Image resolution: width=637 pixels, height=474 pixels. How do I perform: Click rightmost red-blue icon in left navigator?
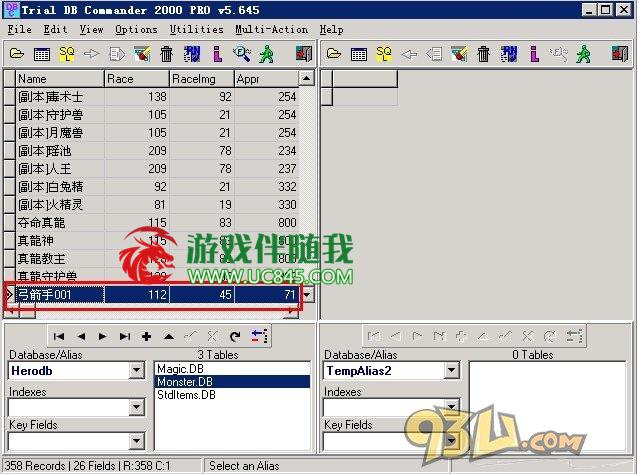click(259, 336)
